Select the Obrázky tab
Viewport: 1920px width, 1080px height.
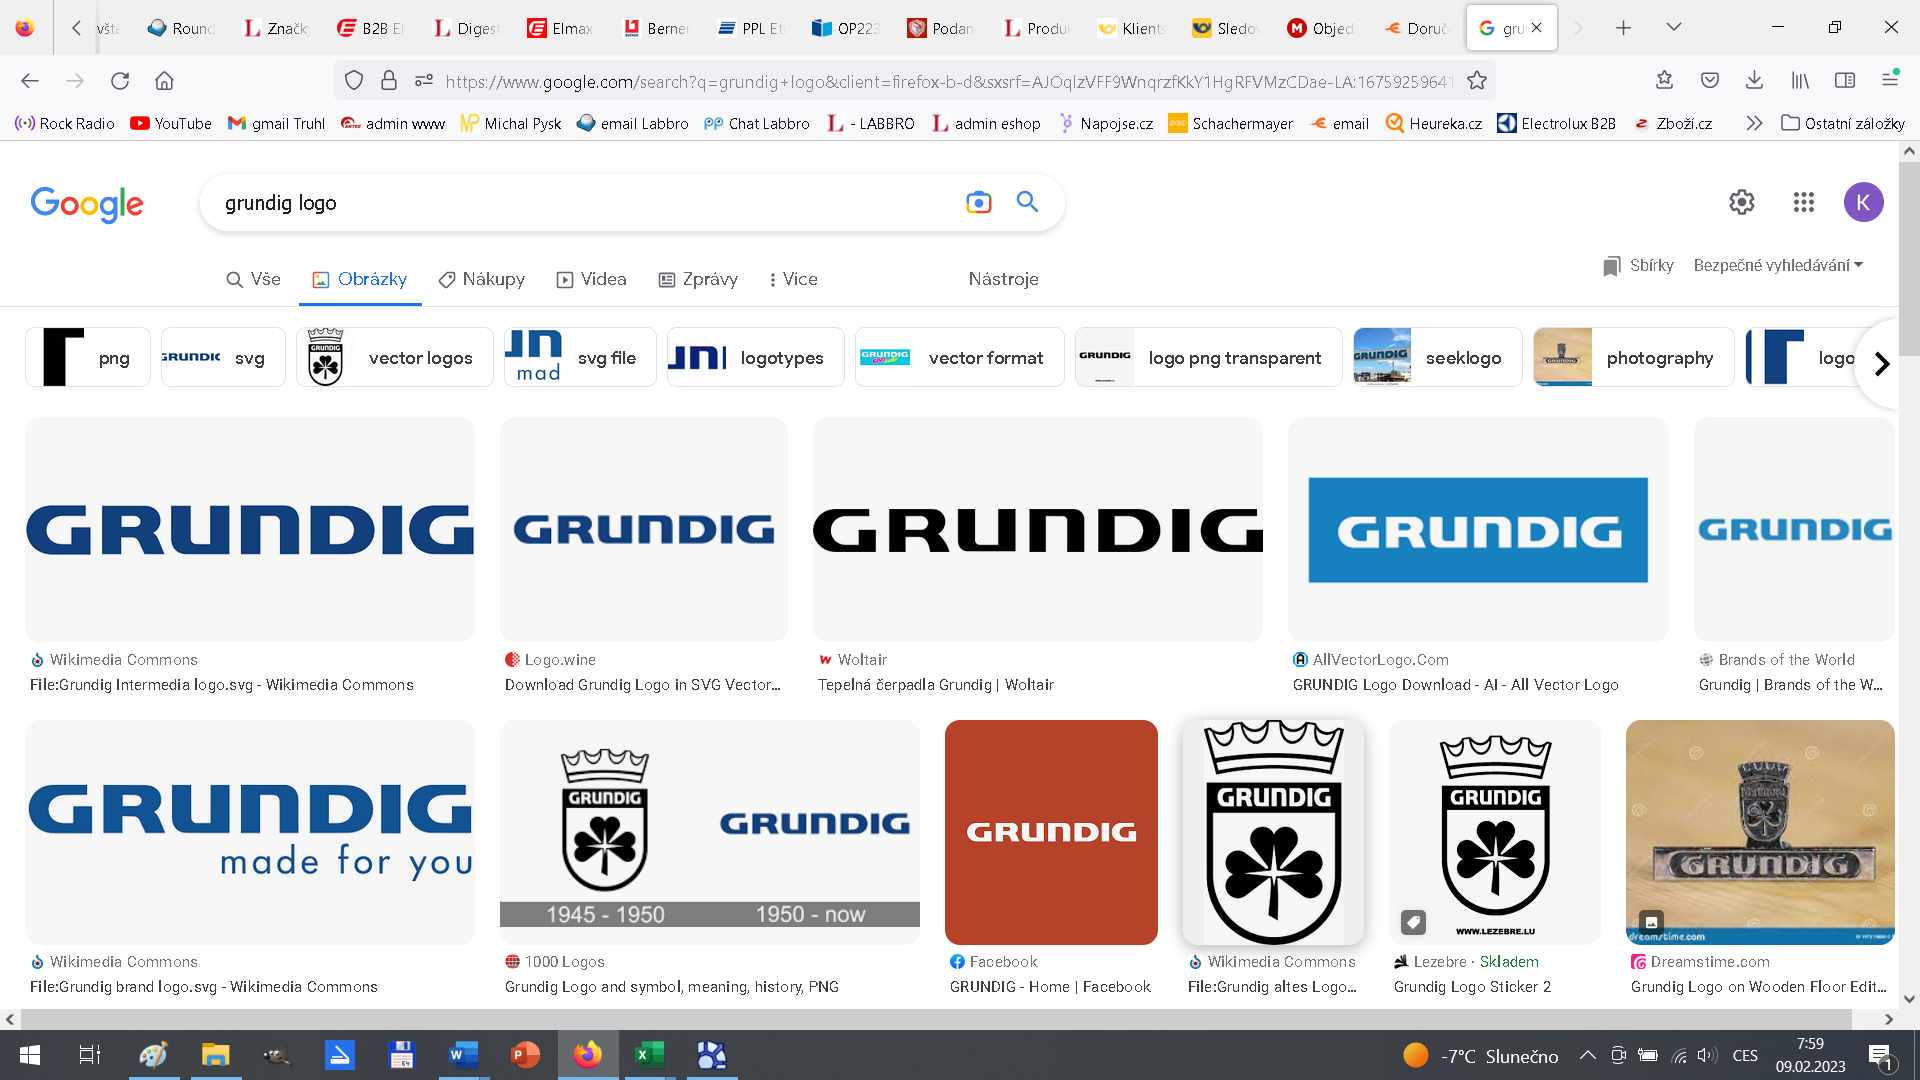pyautogui.click(x=360, y=279)
